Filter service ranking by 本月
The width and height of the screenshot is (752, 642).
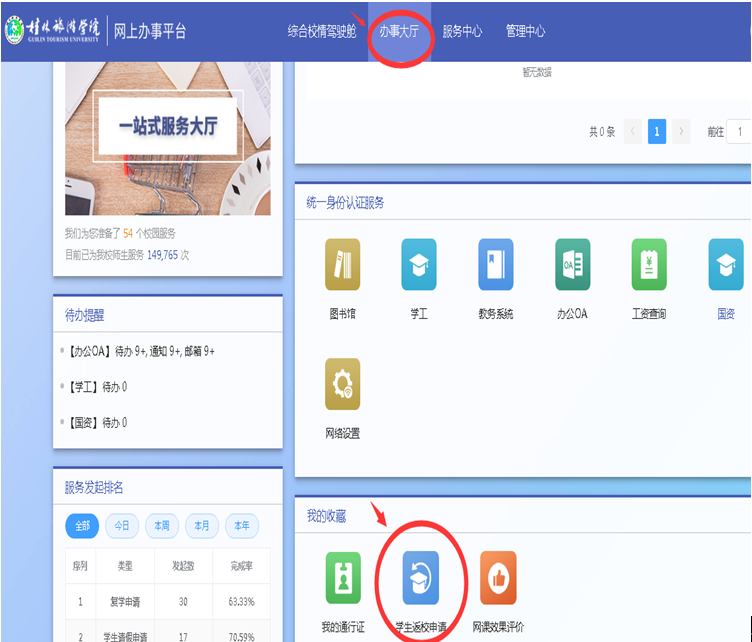coord(201,526)
